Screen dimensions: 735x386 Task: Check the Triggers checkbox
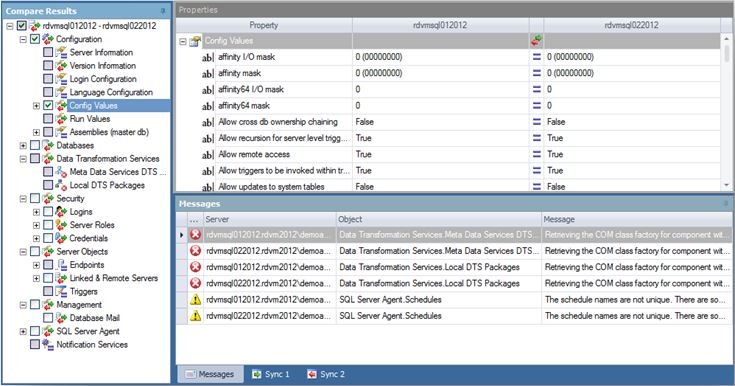coord(48,291)
